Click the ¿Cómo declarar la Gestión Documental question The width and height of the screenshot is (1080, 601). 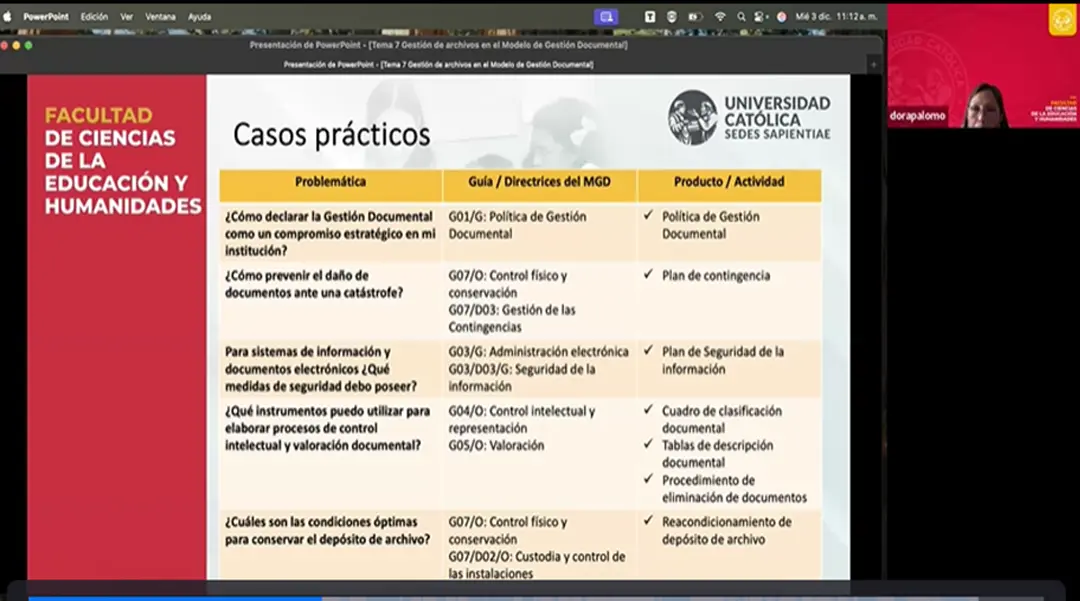pyautogui.click(x=330, y=233)
